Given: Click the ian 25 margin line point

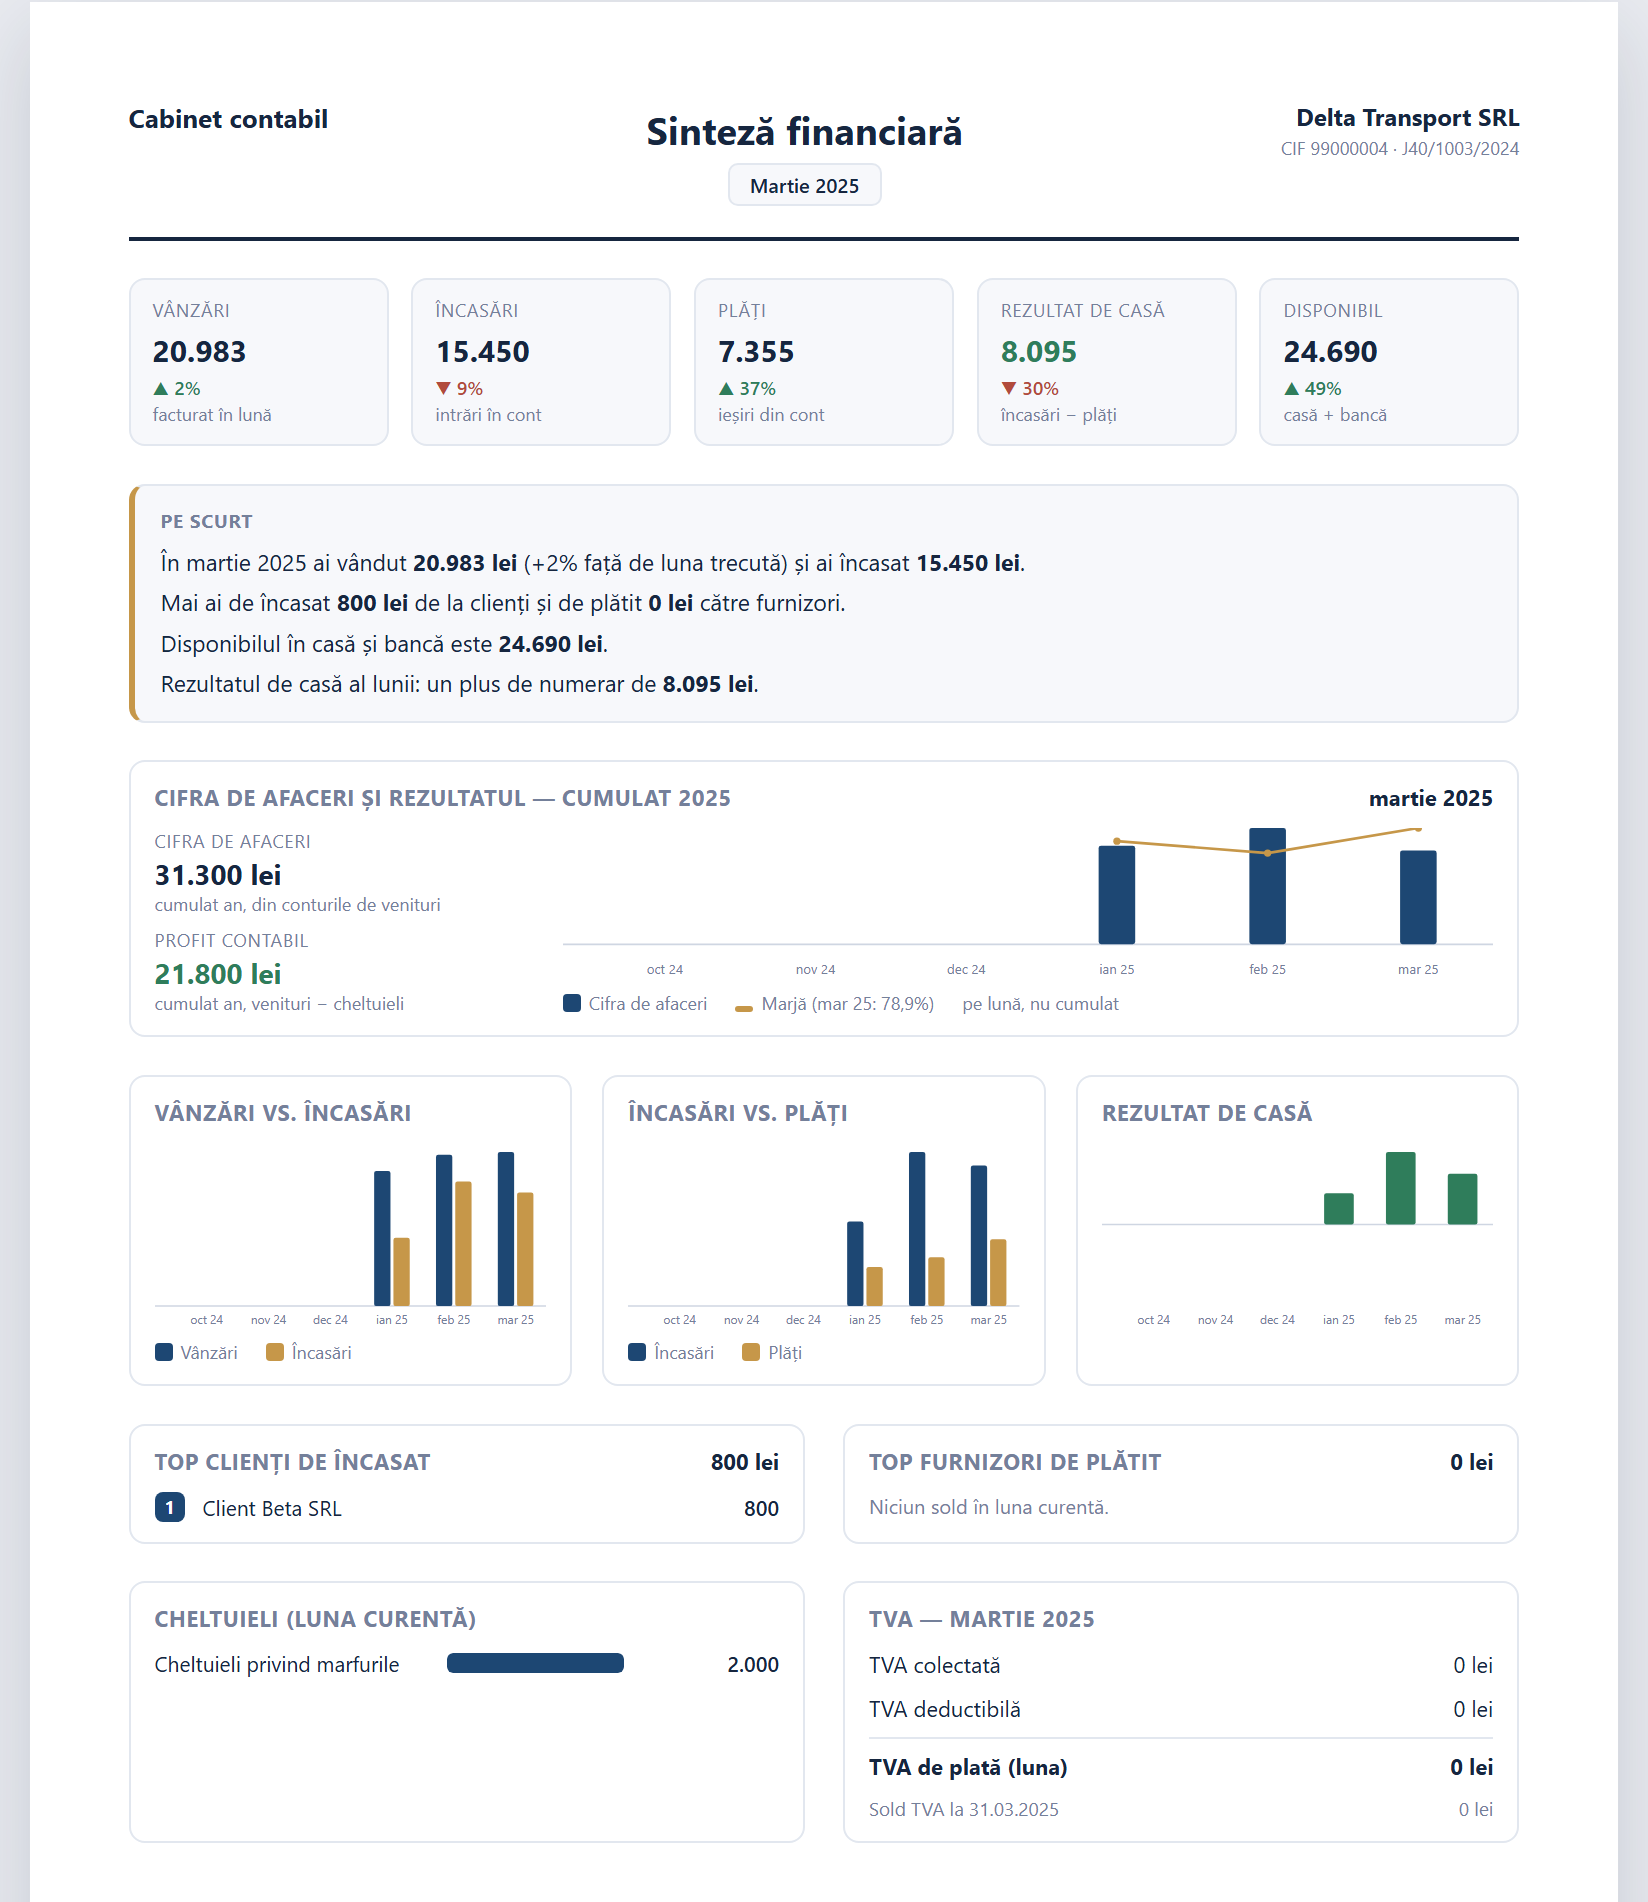Looking at the screenshot, I should point(1117,841).
